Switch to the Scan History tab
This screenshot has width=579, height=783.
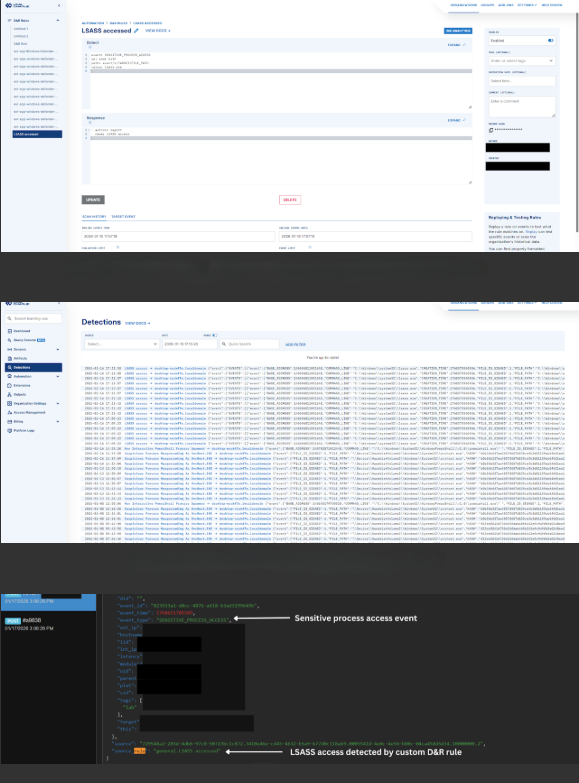(x=94, y=217)
